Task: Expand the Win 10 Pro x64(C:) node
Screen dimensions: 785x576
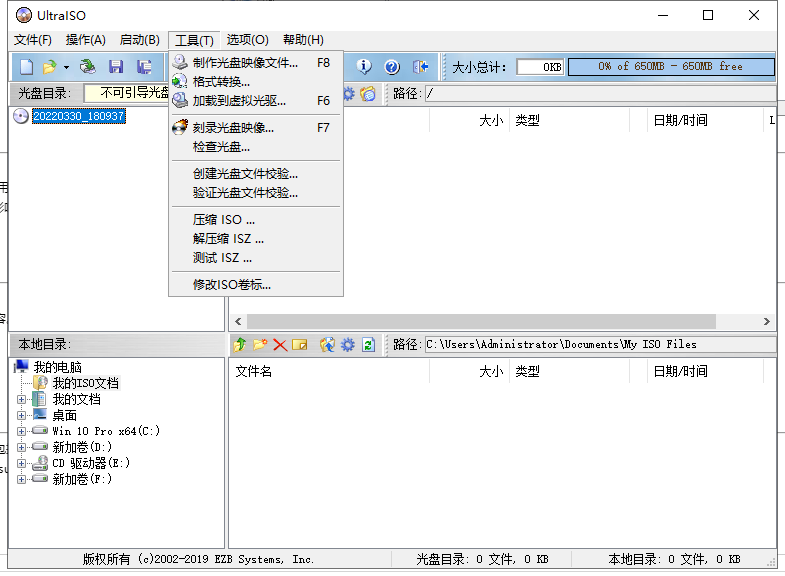Action: [x=21, y=431]
